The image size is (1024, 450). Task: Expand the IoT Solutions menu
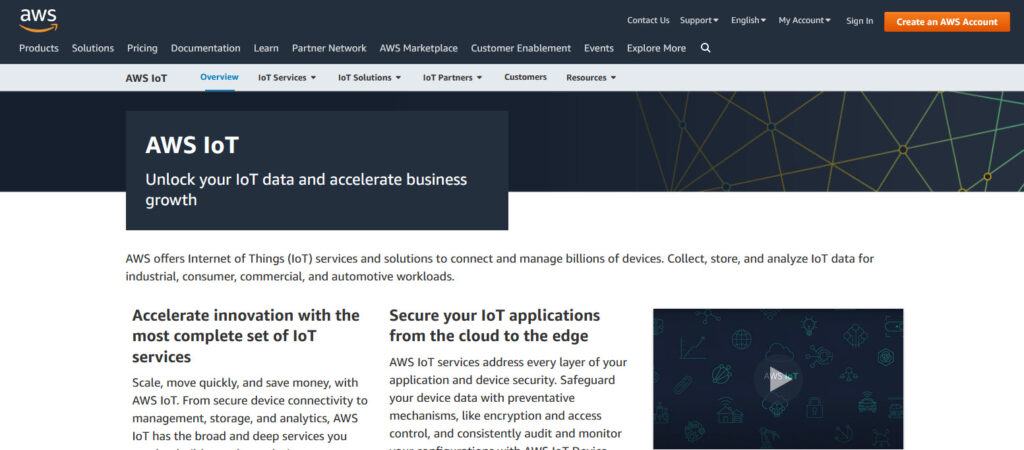tap(369, 77)
